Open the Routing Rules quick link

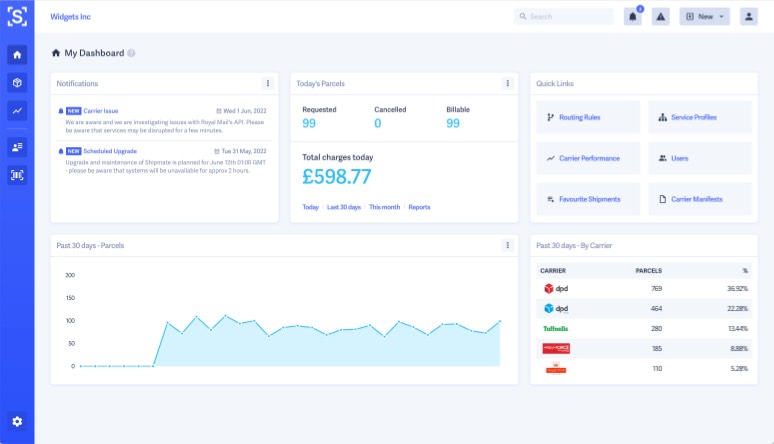point(588,117)
